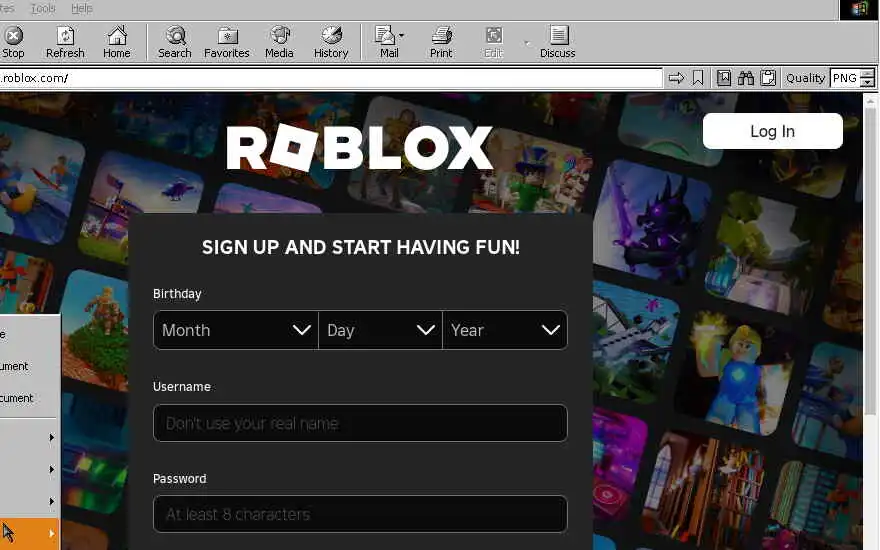Go to the Home page

tap(117, 42)
